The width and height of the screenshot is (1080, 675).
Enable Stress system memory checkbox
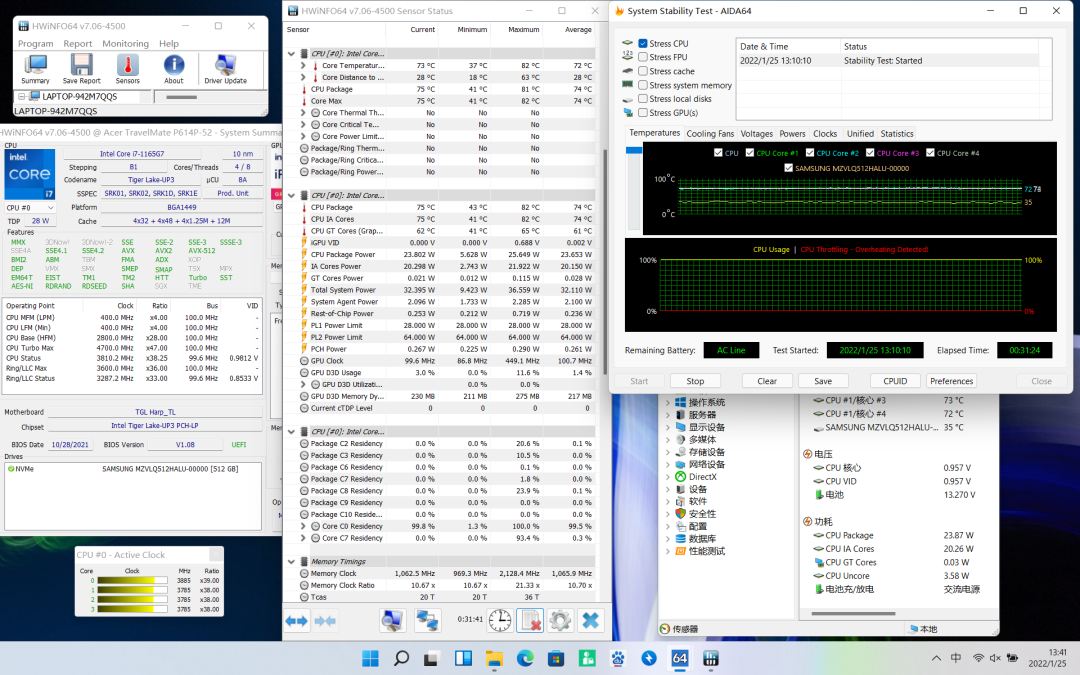click(643, 85)
